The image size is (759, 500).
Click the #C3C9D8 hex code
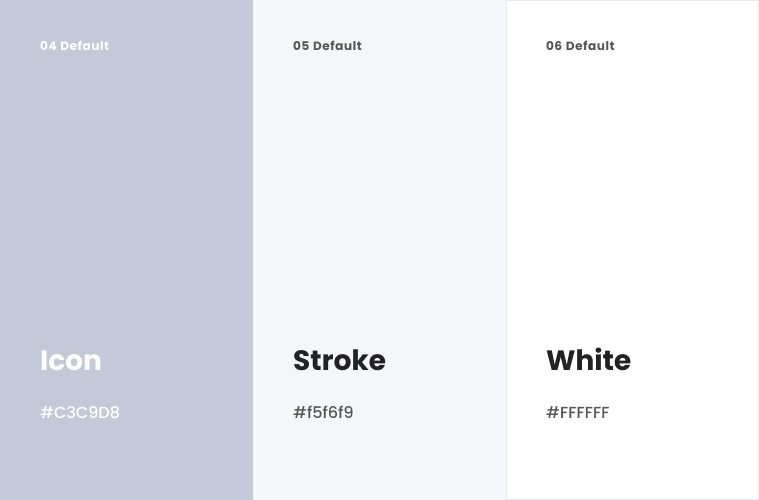pyautogui.click(x=80, y=412)
